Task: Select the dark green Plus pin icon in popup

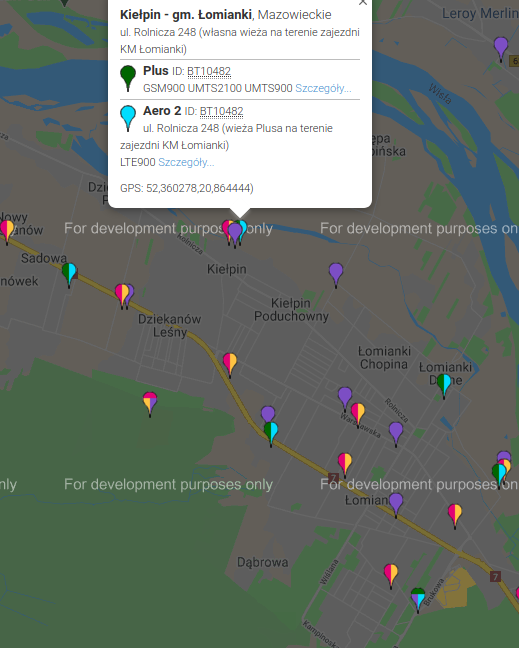Action: point(128,78)
